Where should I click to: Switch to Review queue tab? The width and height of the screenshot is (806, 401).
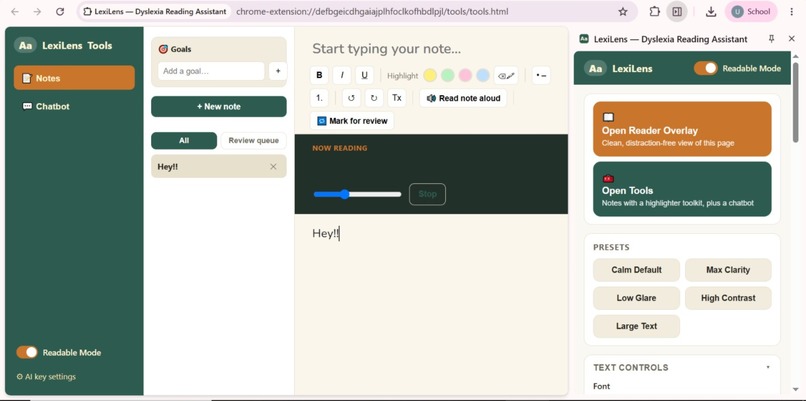253,140
